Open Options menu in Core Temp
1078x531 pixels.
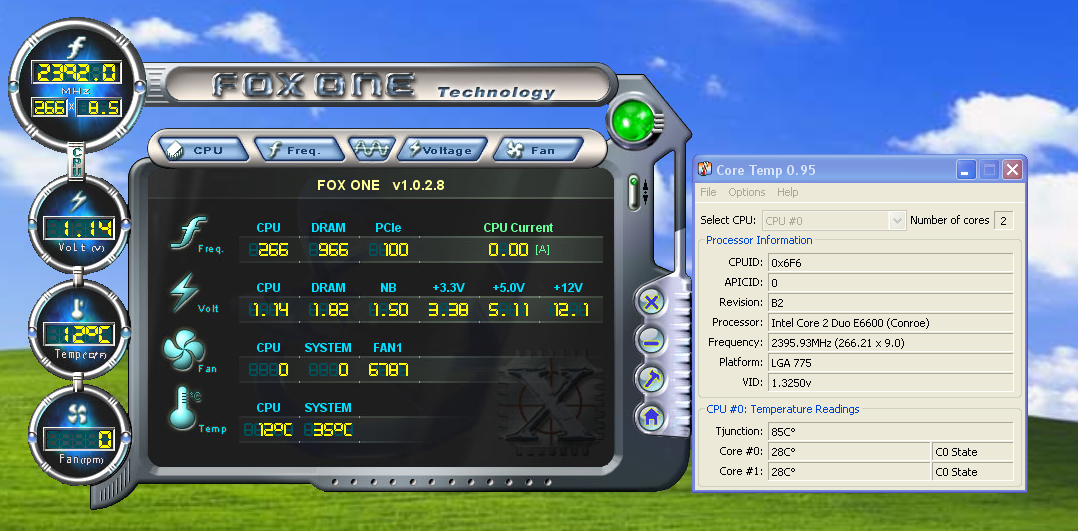(x=747, y=192)
